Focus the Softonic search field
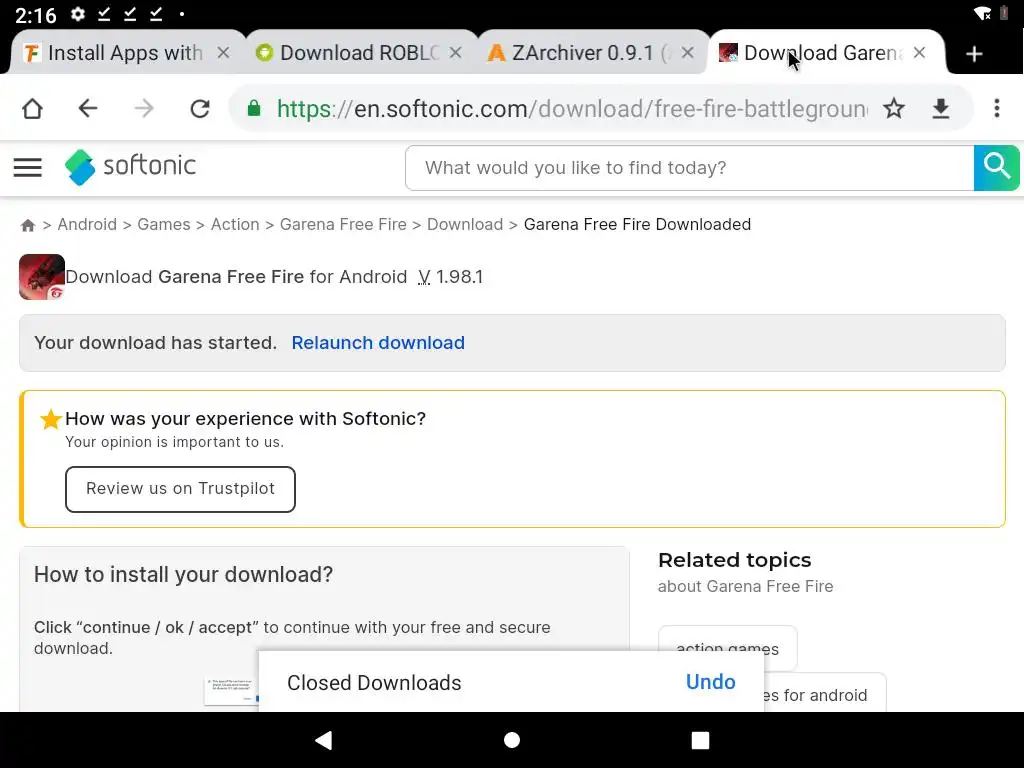This screenshot has width=1024, height=768. [689, 168]
